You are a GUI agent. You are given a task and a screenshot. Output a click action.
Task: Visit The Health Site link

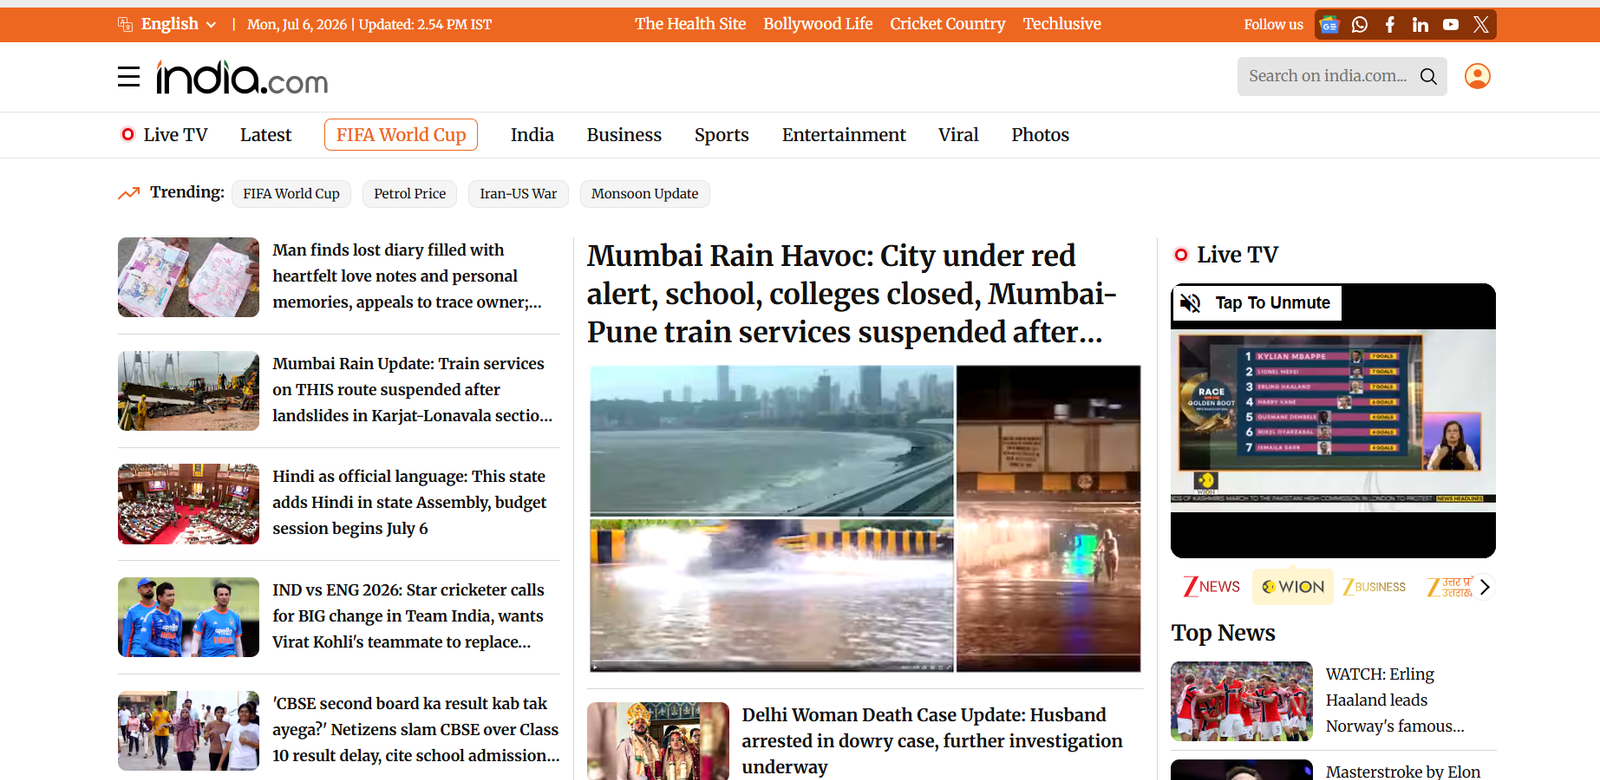point(690,24)
